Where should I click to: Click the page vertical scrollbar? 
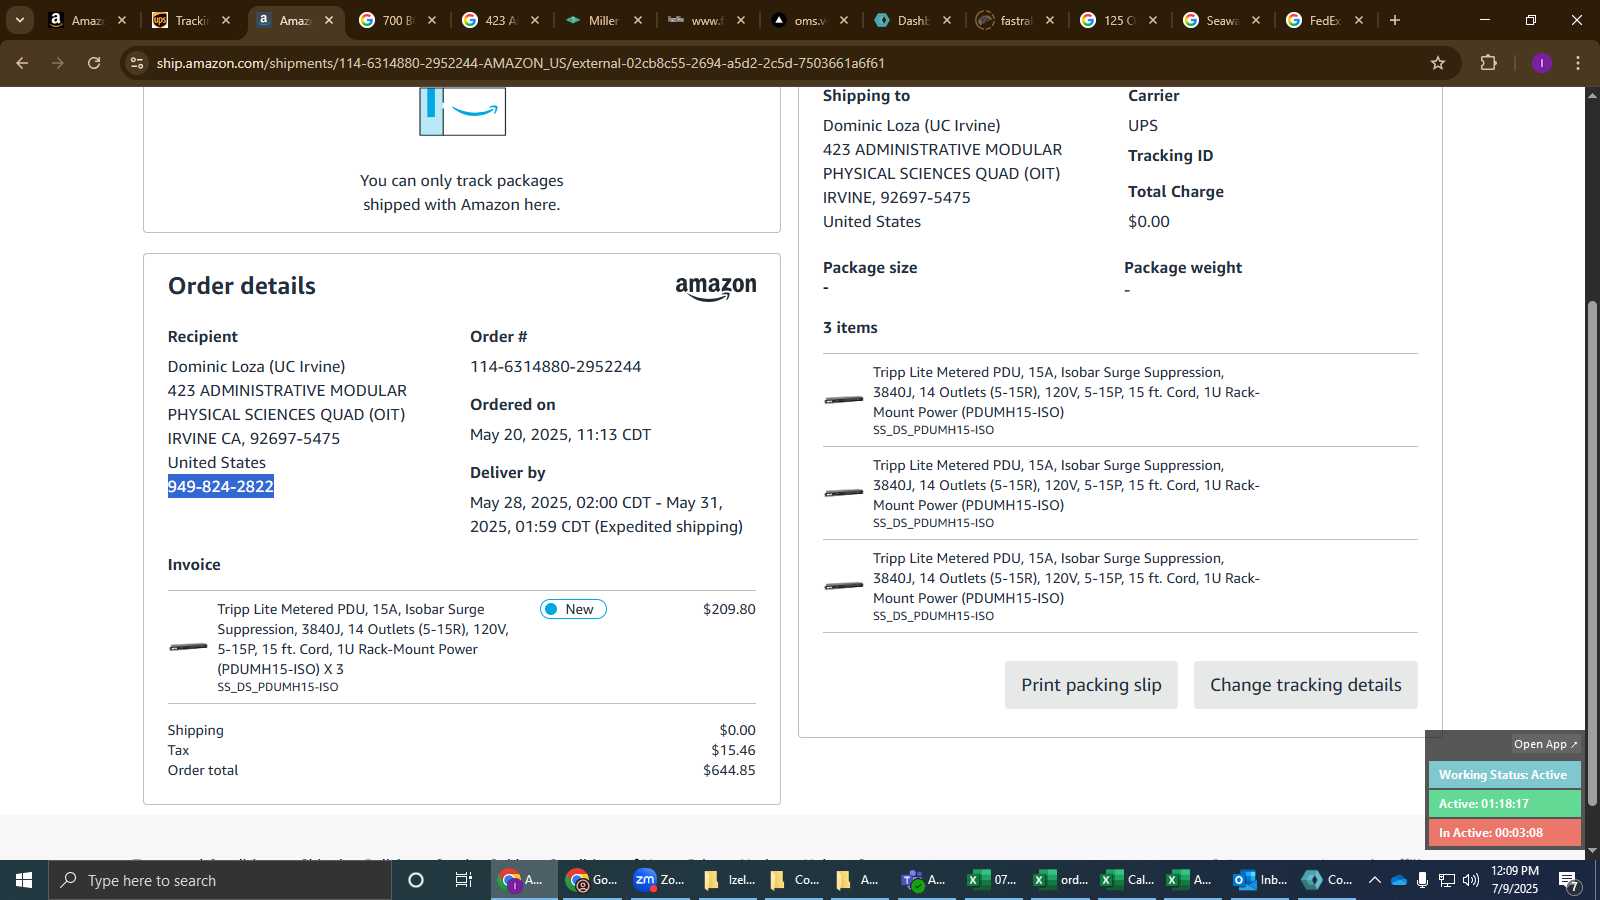(x=1592, y=552)
